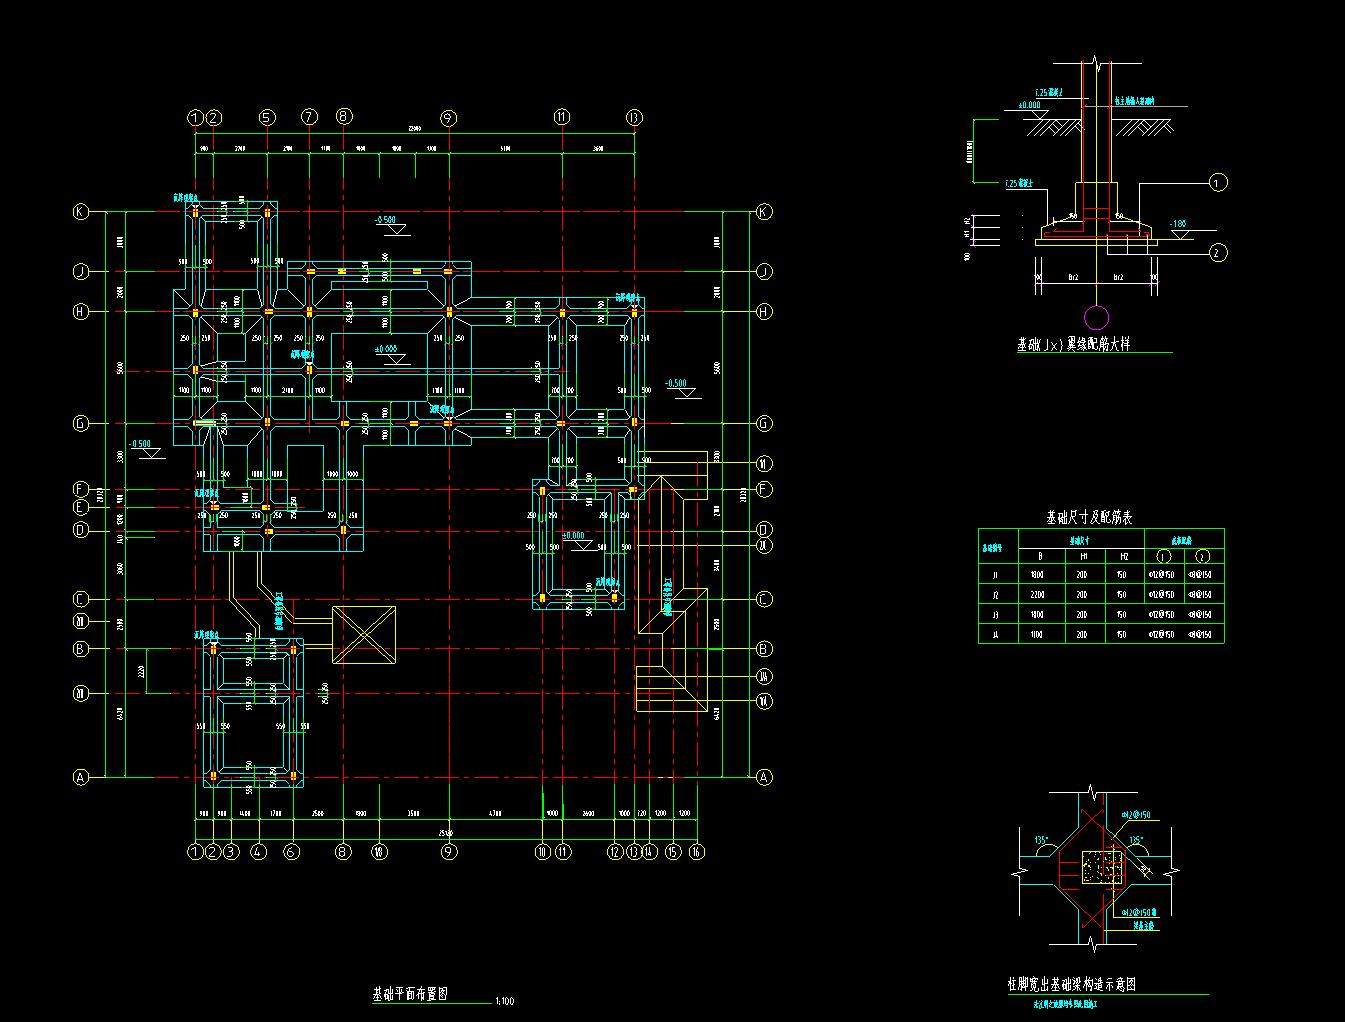Pick callout bubble 2 in footing section detail
Viewport: 1345px width, 1022px height.
[1217, 252]
